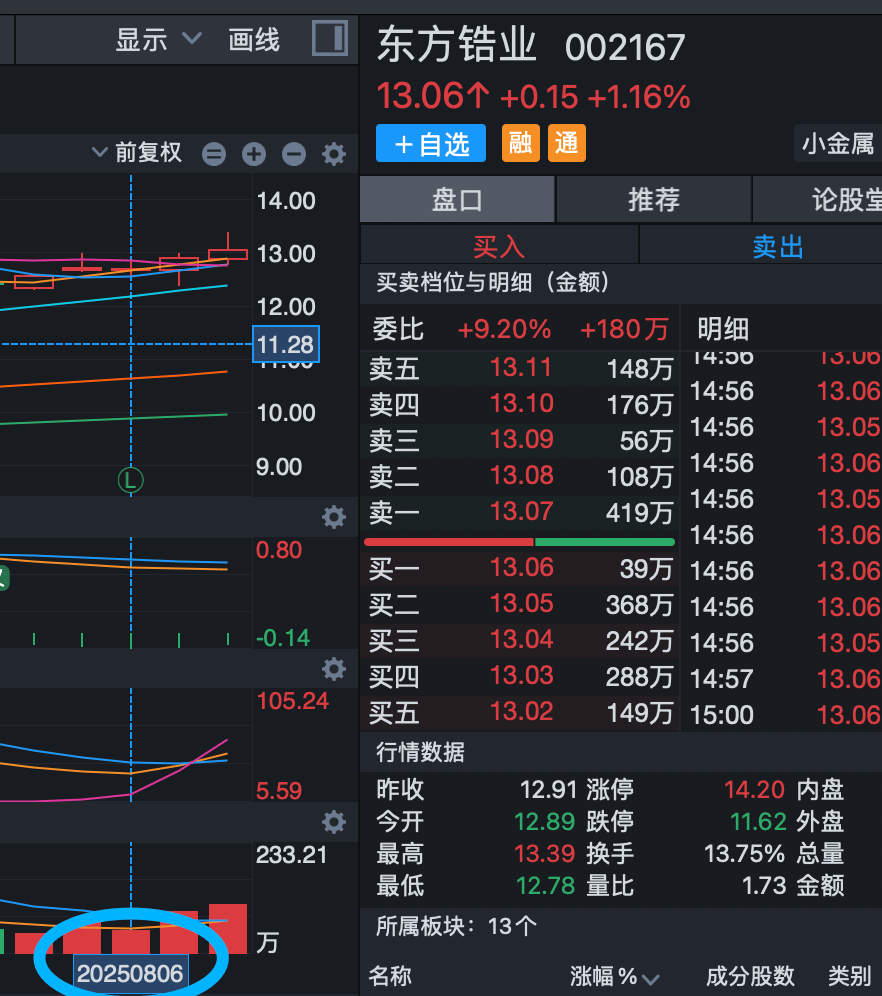Screen dimensions: 882x996
Task: Select the 卖三 13.09 ask row
Action: coord(520,440)
